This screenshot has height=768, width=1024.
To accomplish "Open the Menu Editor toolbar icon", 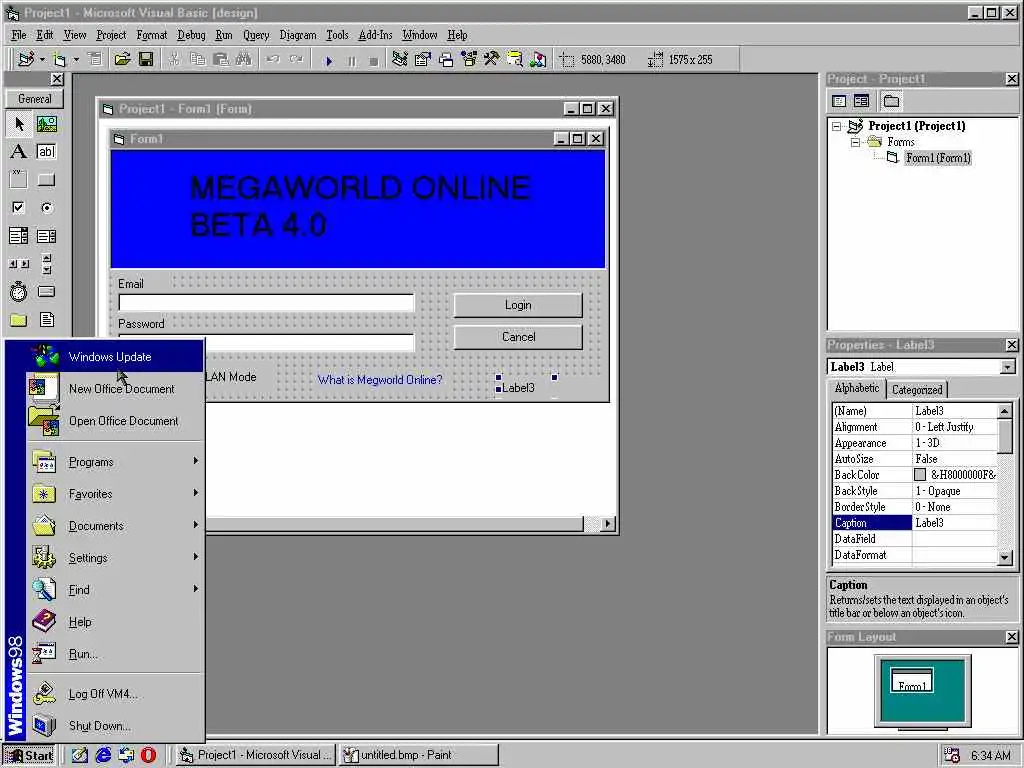I will coord(95,59).
